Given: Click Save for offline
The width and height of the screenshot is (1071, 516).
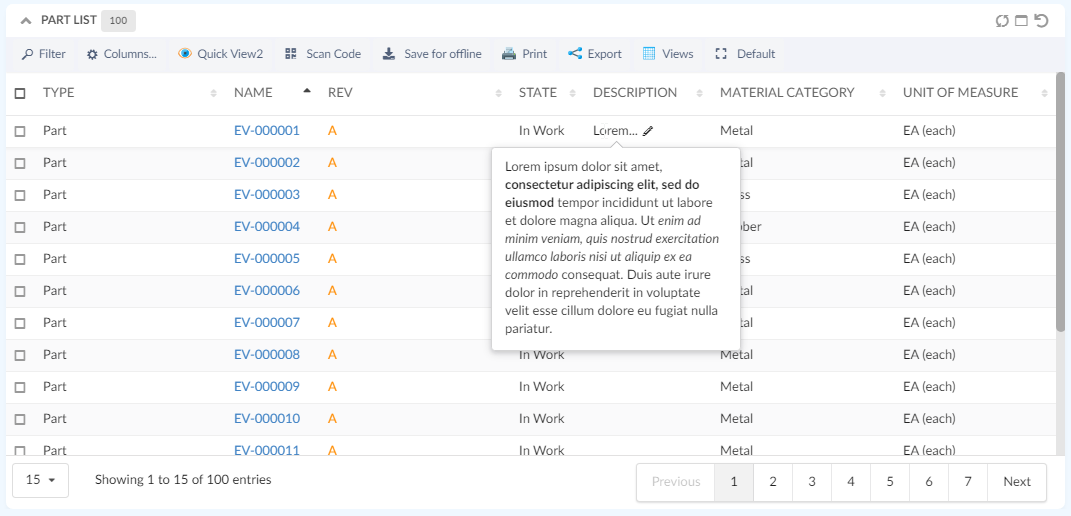Looking at the screenshot, I should [431, 54].
